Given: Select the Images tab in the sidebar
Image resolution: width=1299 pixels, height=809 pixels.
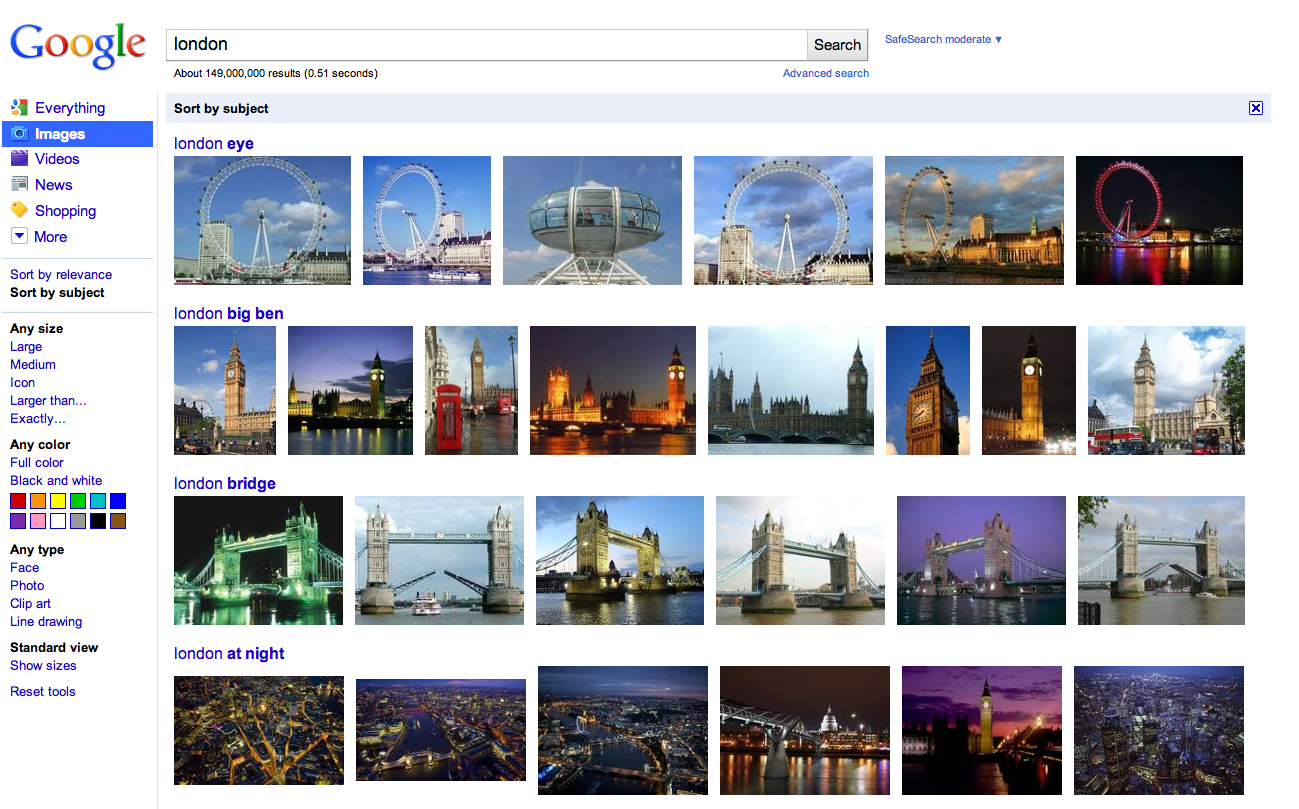Looking at the screenshot, I should point(78,134).
